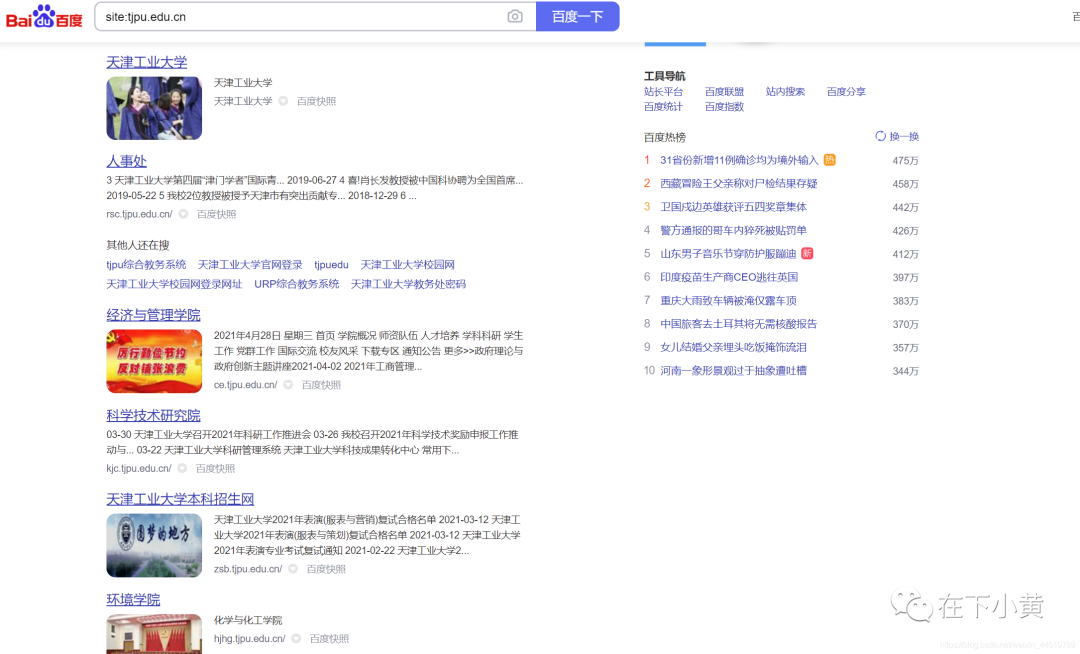The image size is (1080, 654).
Task: Click zsb.tjpu.edu.cn/ URL
Action: pos(248,569)
